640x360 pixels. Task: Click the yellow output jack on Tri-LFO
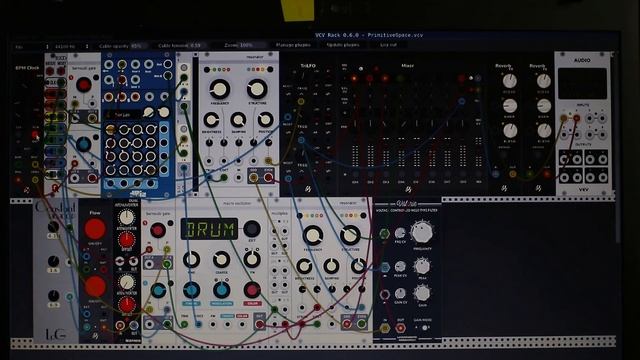pyautogui.click(x=301, y=102)
